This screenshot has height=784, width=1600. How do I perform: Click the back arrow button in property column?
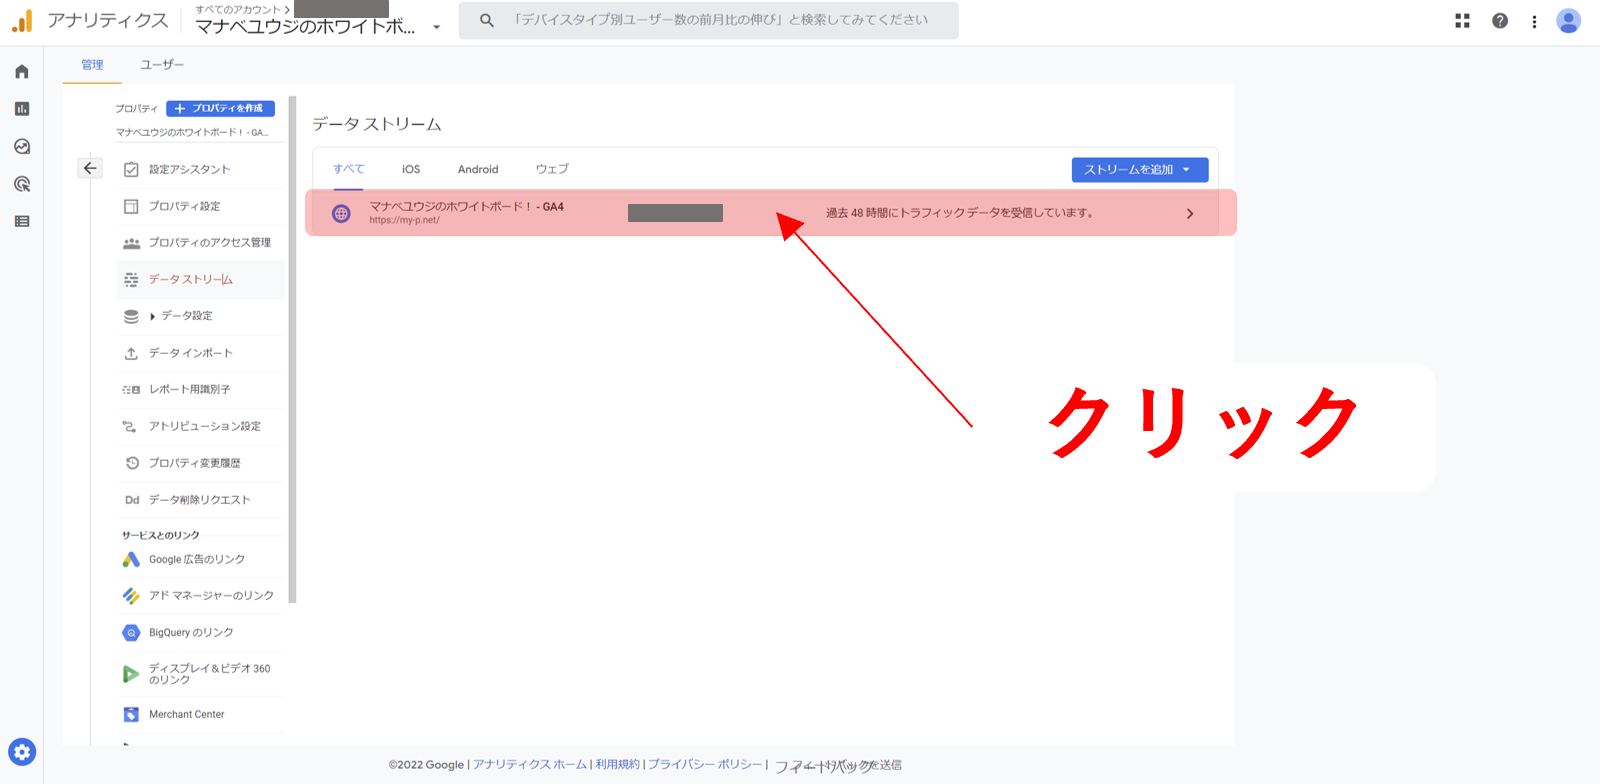tap(90, 168)
